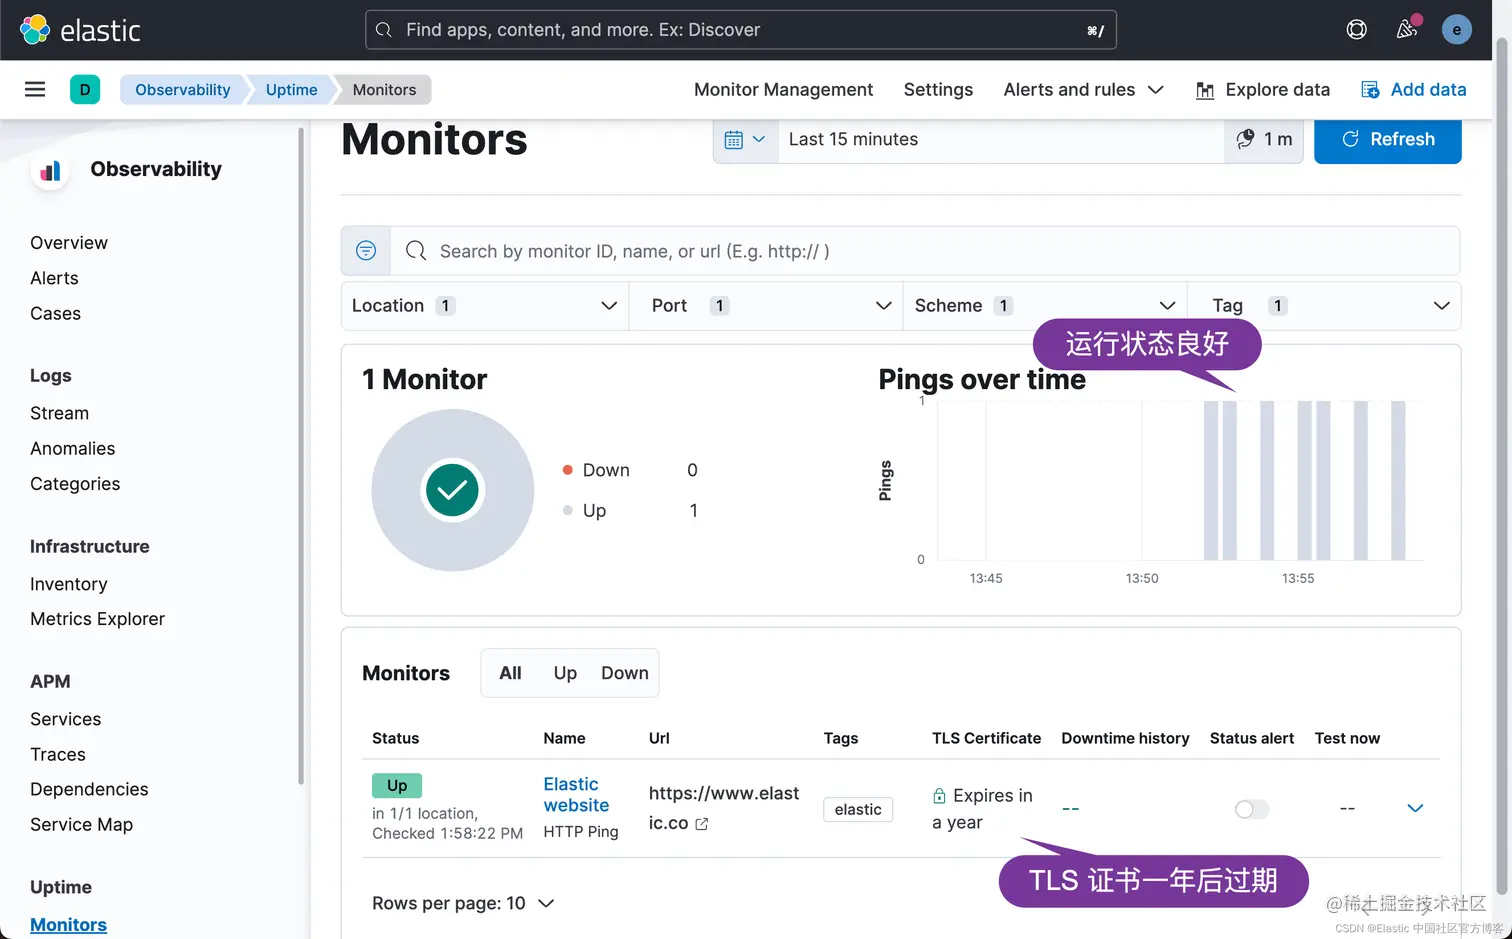Open Anomalies in the sidebar
The height and width of the screenshot is (939, 1512).
click(72, 448)
